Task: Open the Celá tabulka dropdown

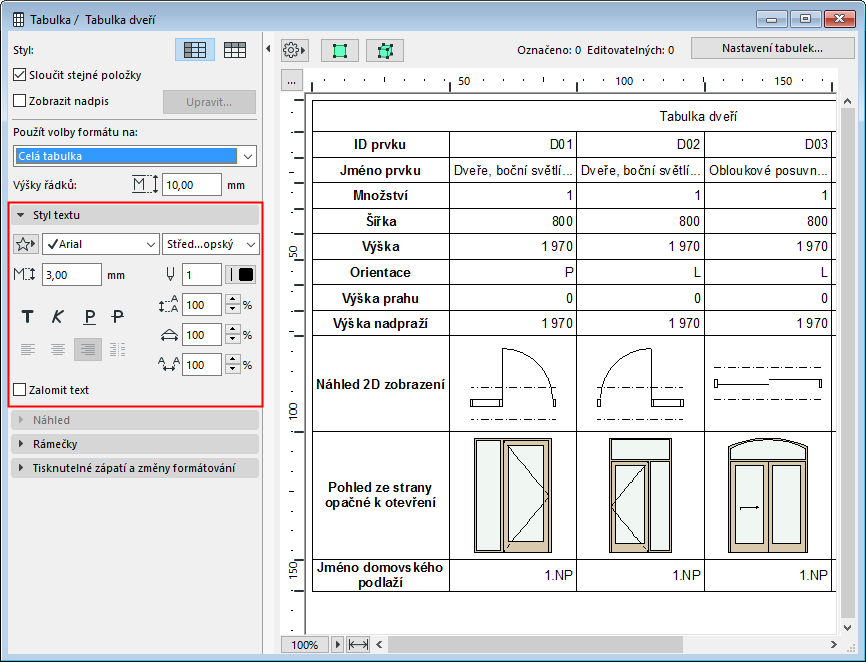Action: point(135,156)
